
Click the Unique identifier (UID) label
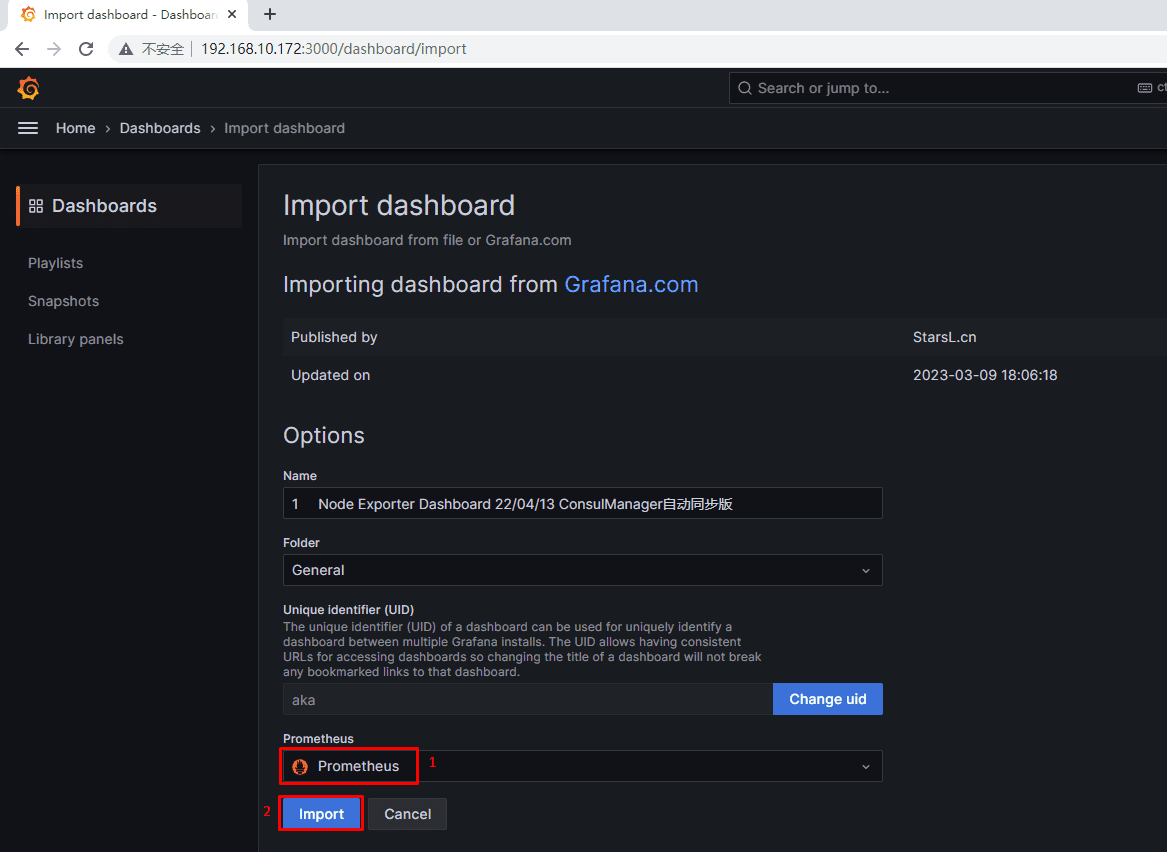point(348,609)
